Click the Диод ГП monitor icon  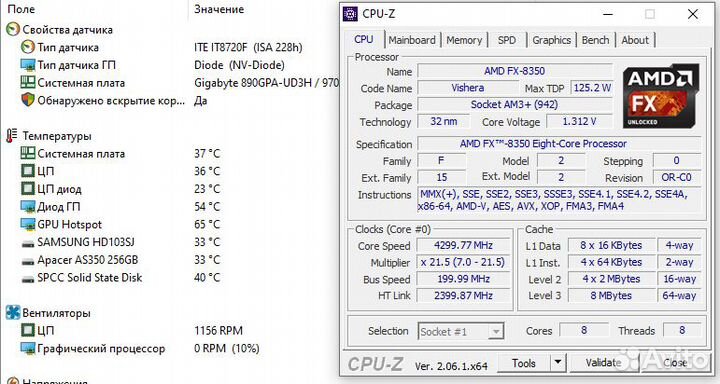pos(28,207)
